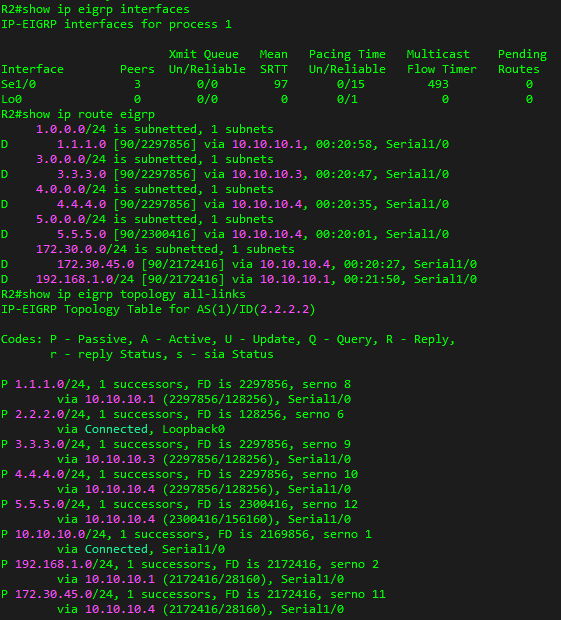Click the 'show ip route eigrp' command line
The image size is (561, 620).
click(x=78, y=114)
